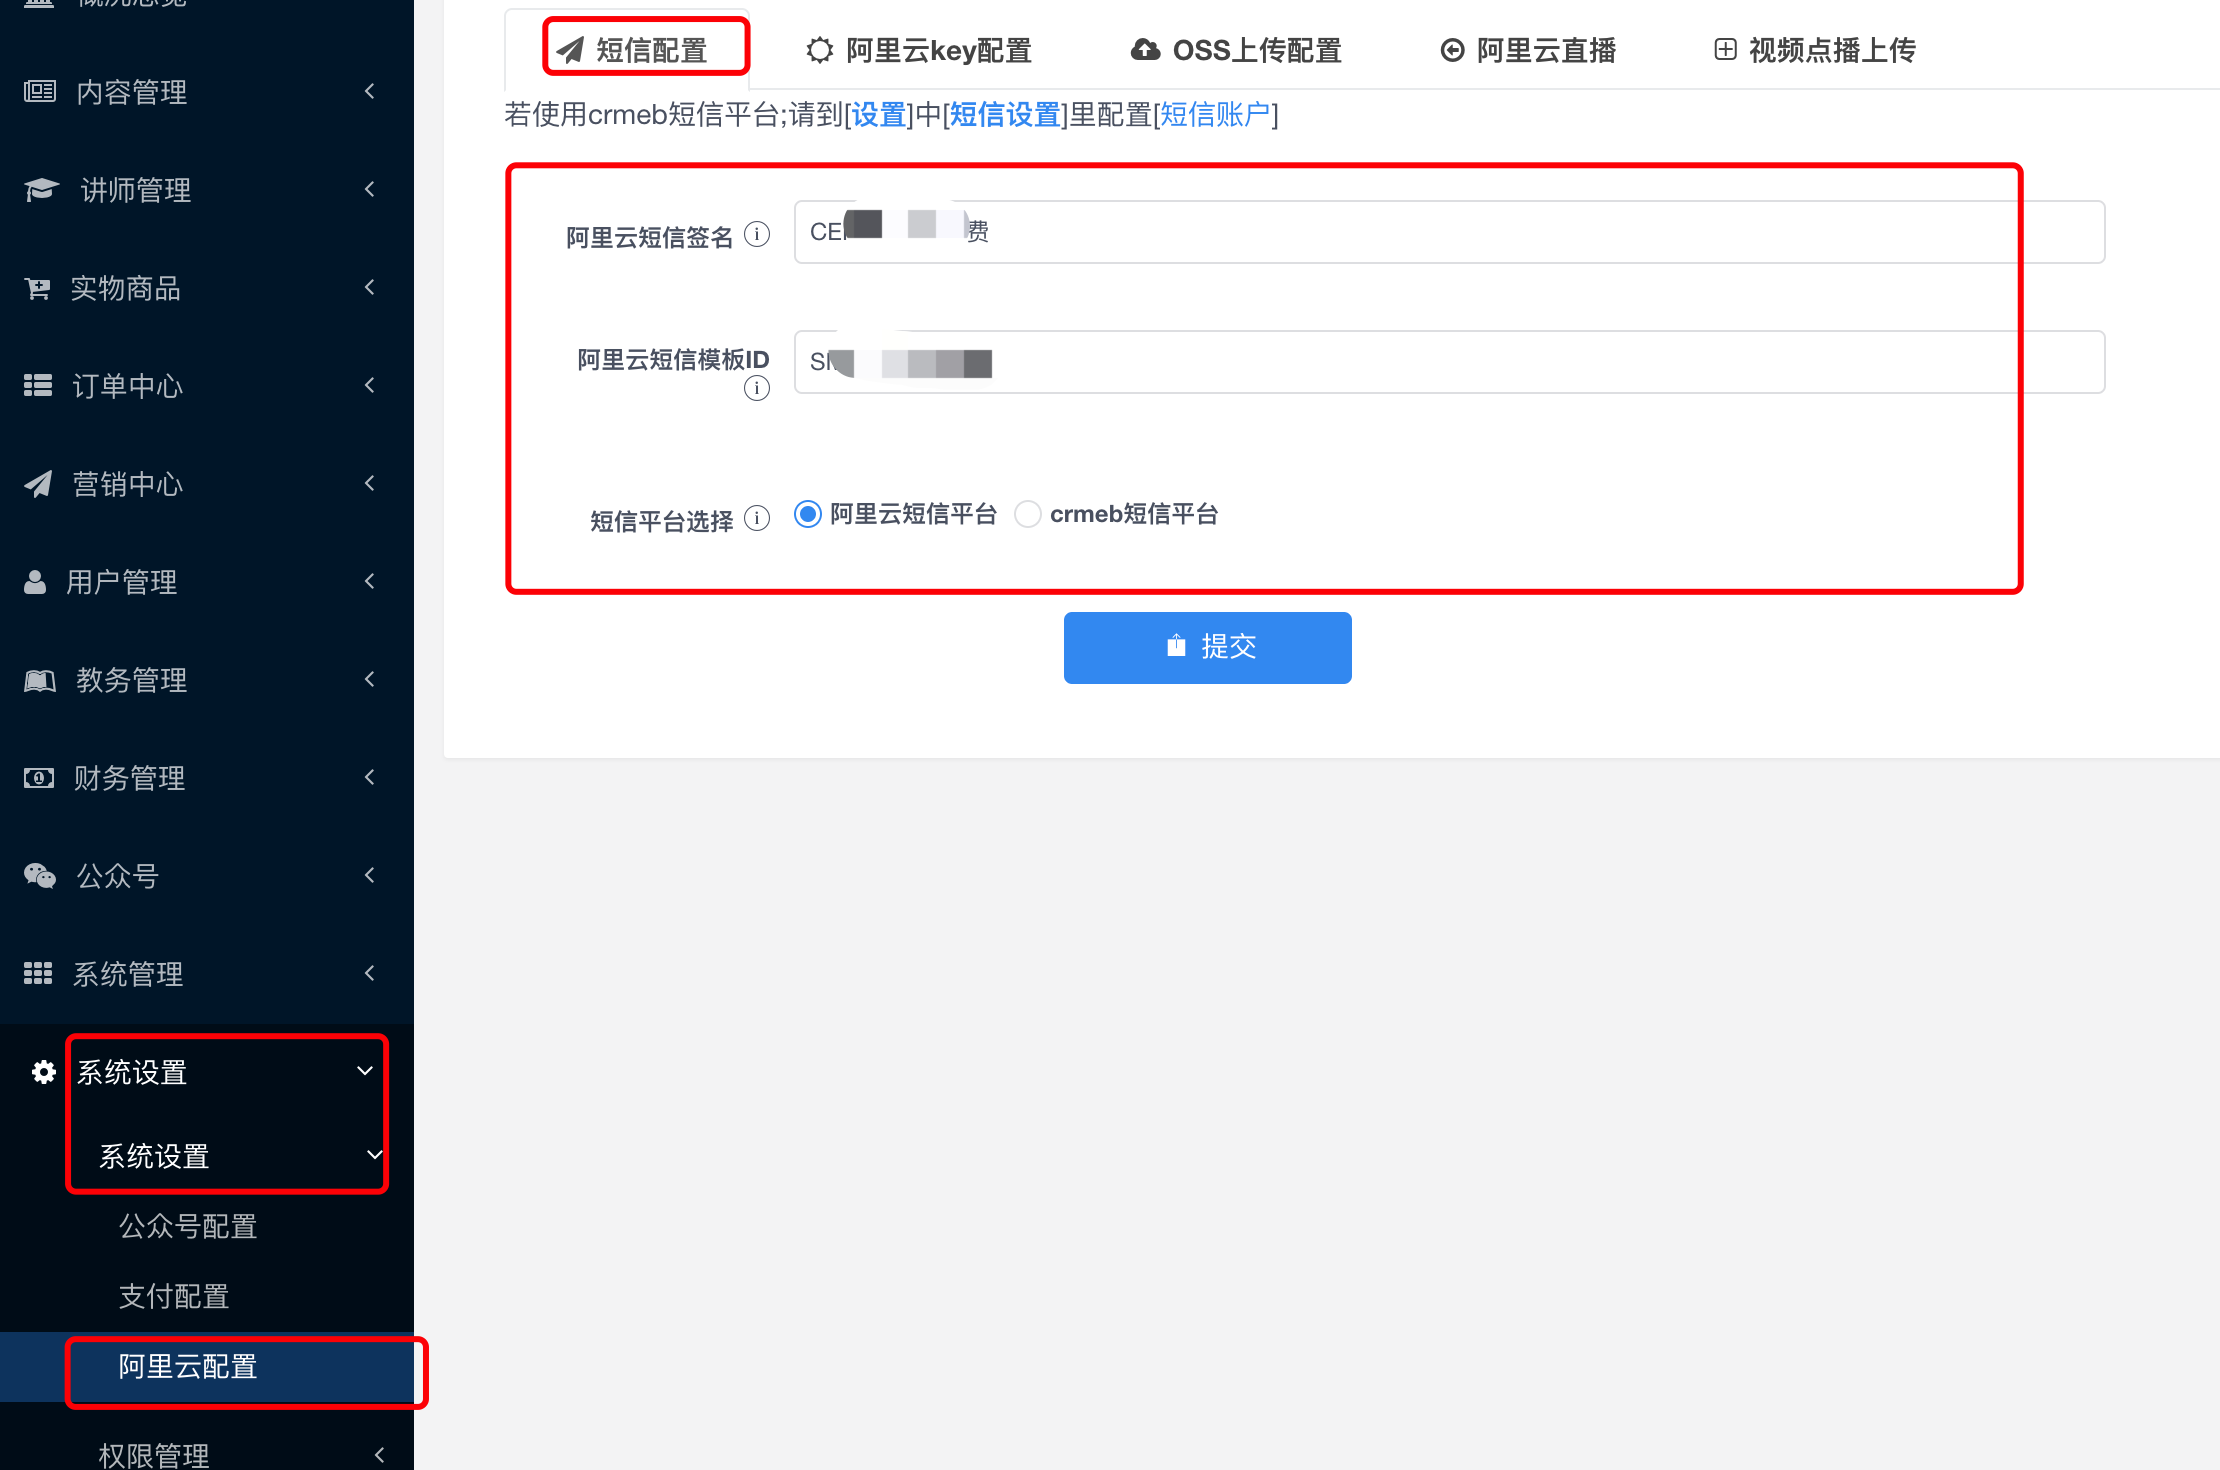Switch to the OSS上传配置 tab
The height and width of the screenshot is (1470, 2220).
click(1236, 50)
